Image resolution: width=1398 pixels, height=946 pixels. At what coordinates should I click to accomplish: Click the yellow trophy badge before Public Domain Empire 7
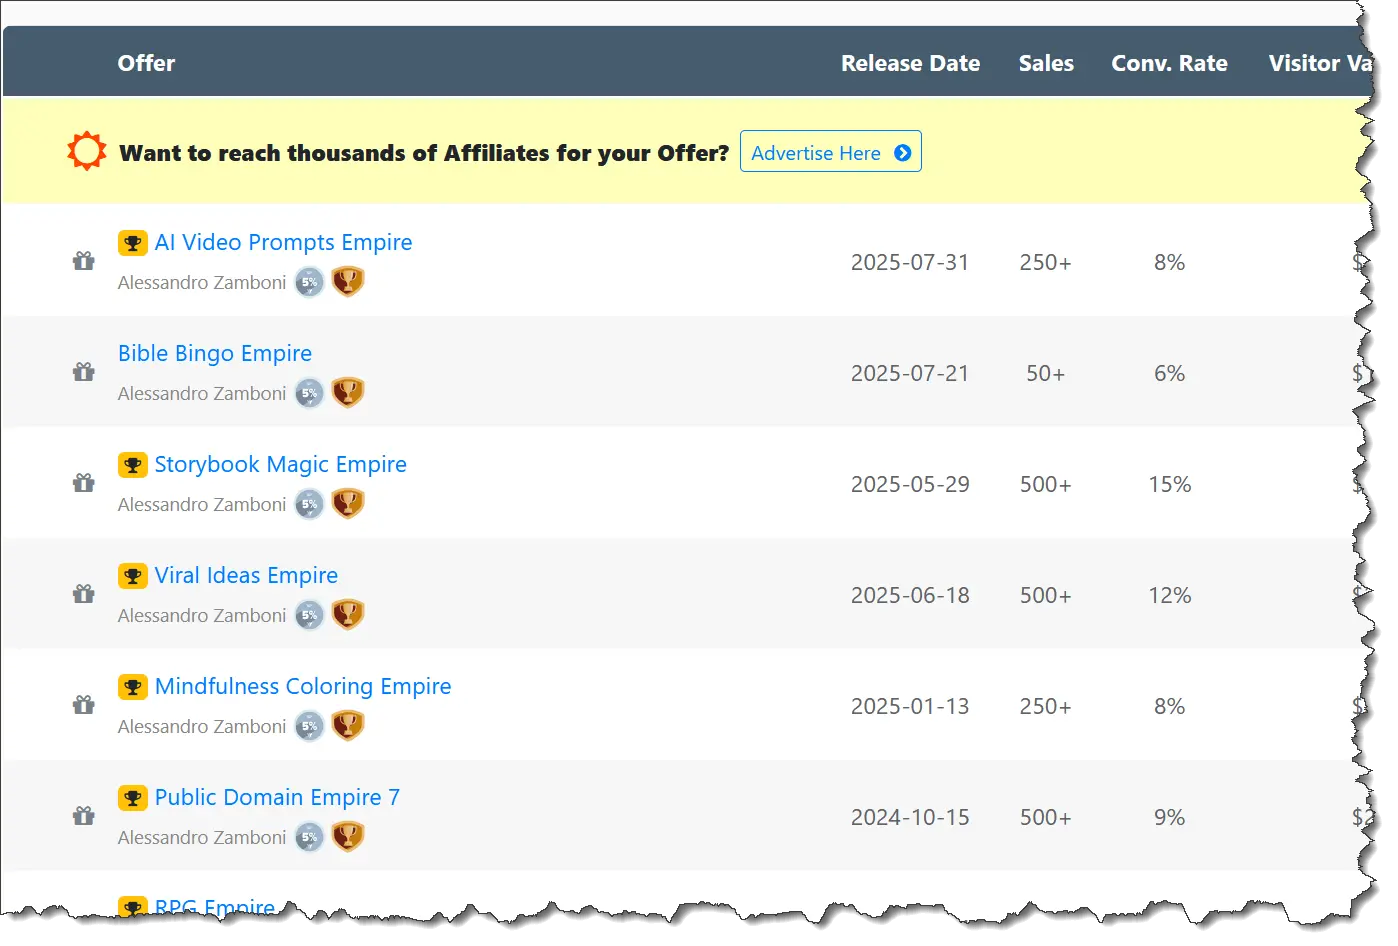pos(132,798)
